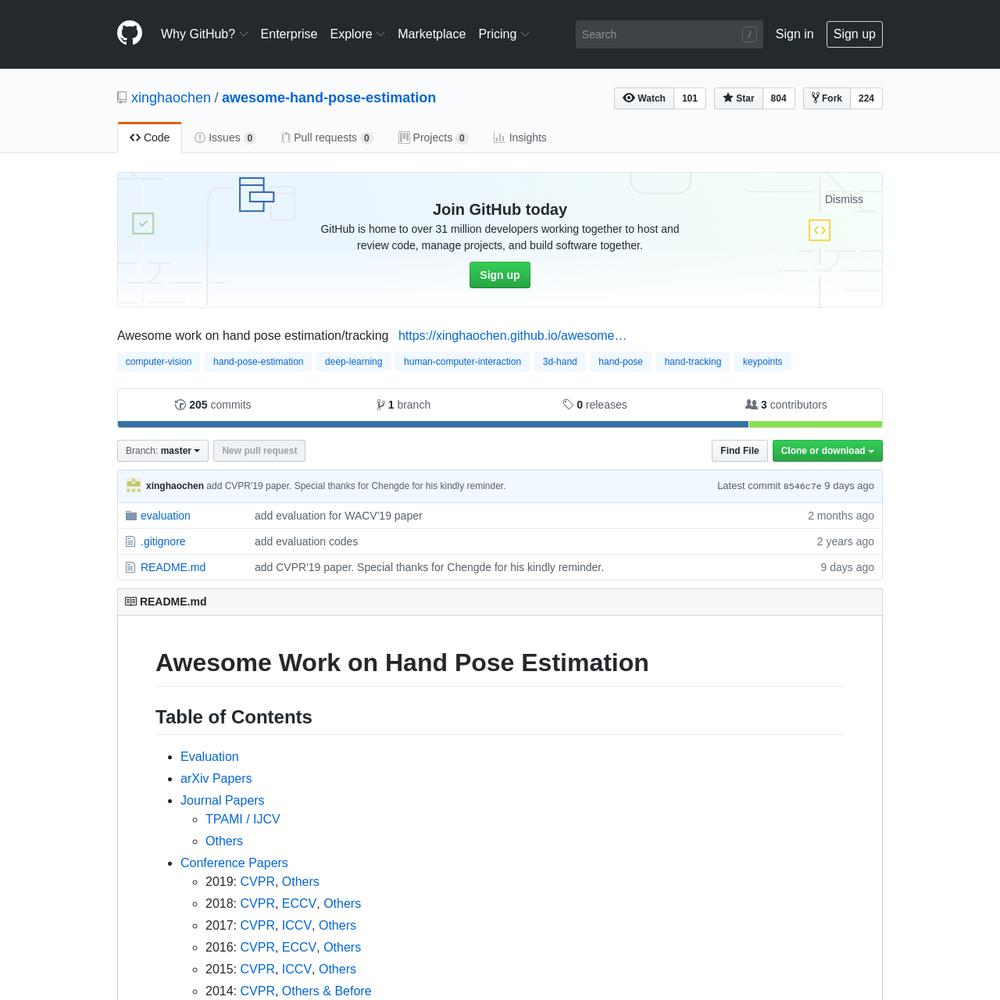The image size is (1000, 1000).
Task: Open latest commit hash 8546c7e
Action: pyautogui.click(x=802, y=486)
